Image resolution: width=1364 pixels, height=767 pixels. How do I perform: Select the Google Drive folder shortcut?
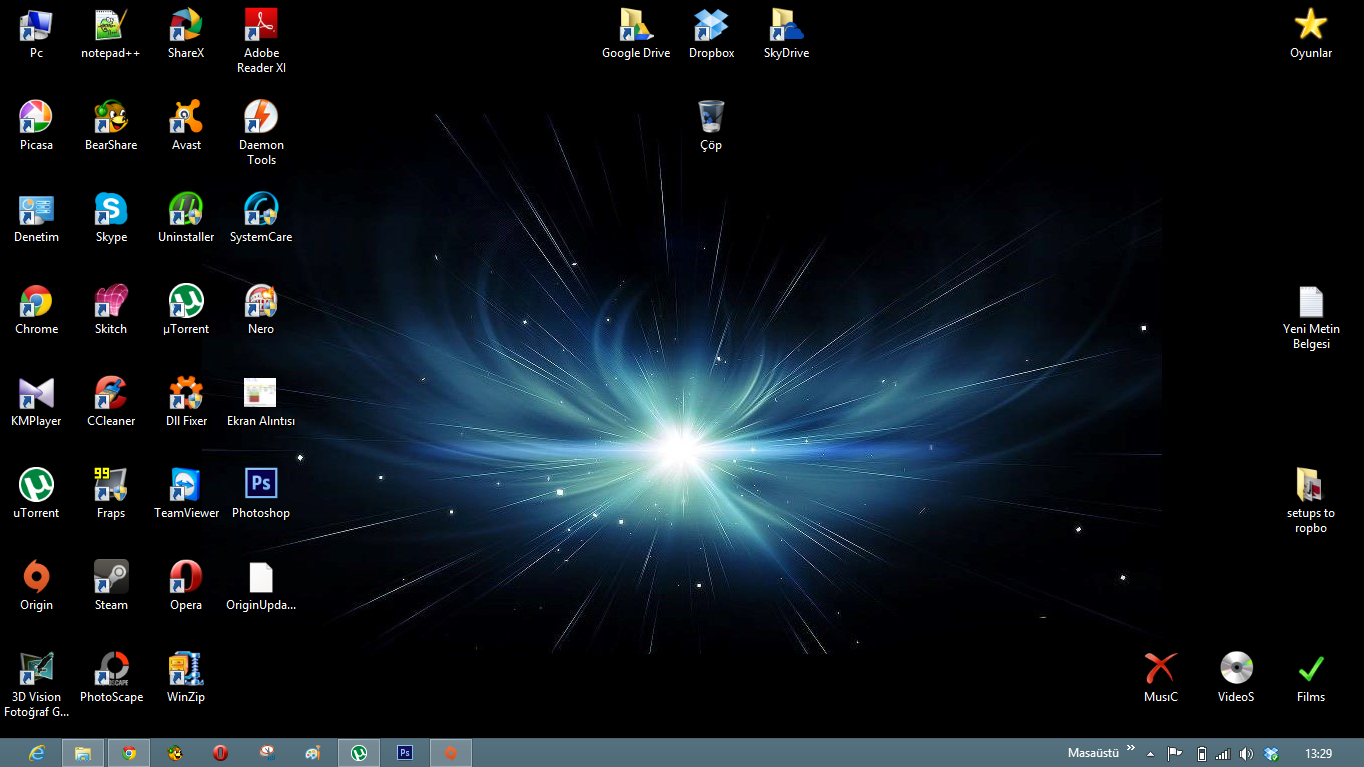coord(636,33)
